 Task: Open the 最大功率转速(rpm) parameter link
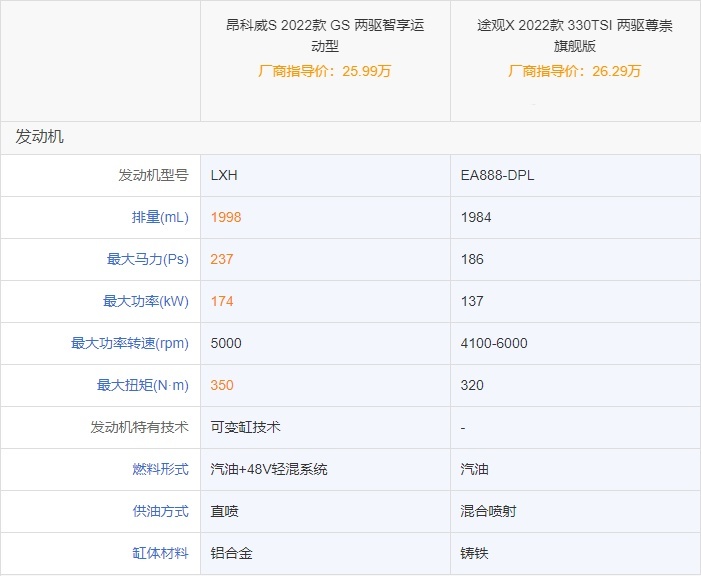(130, 343)
